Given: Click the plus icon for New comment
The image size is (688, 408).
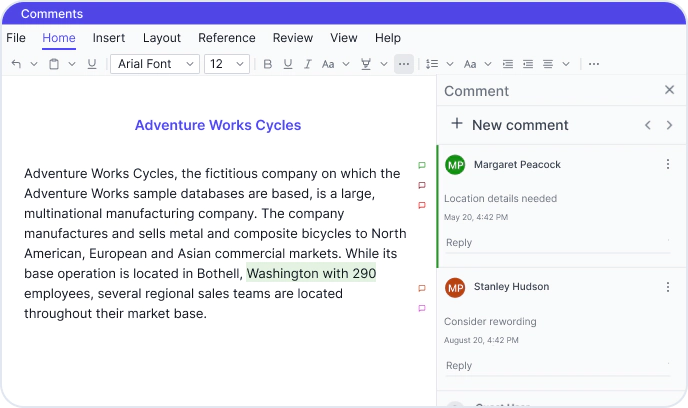Looking at the screenshot, I should click(457, 123).
